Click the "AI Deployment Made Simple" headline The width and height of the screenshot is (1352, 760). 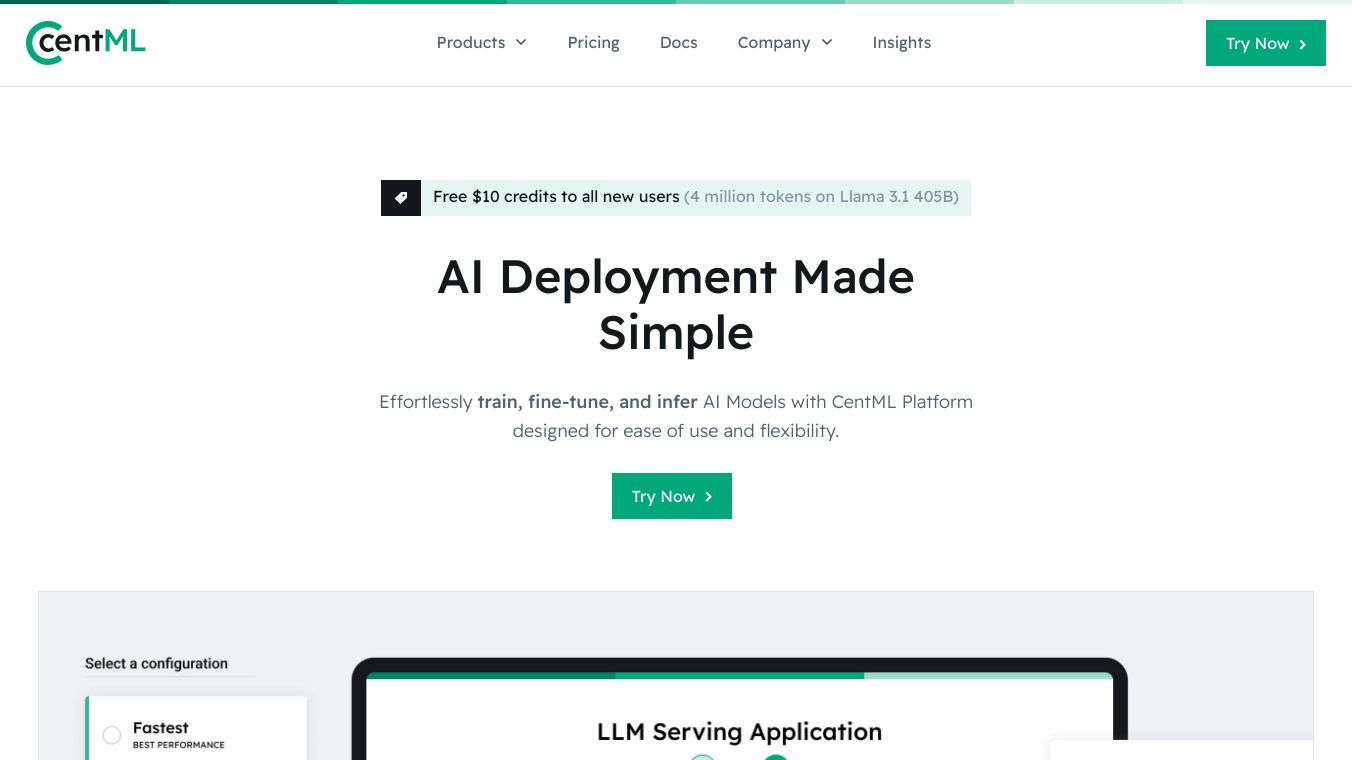coord(676,305)
